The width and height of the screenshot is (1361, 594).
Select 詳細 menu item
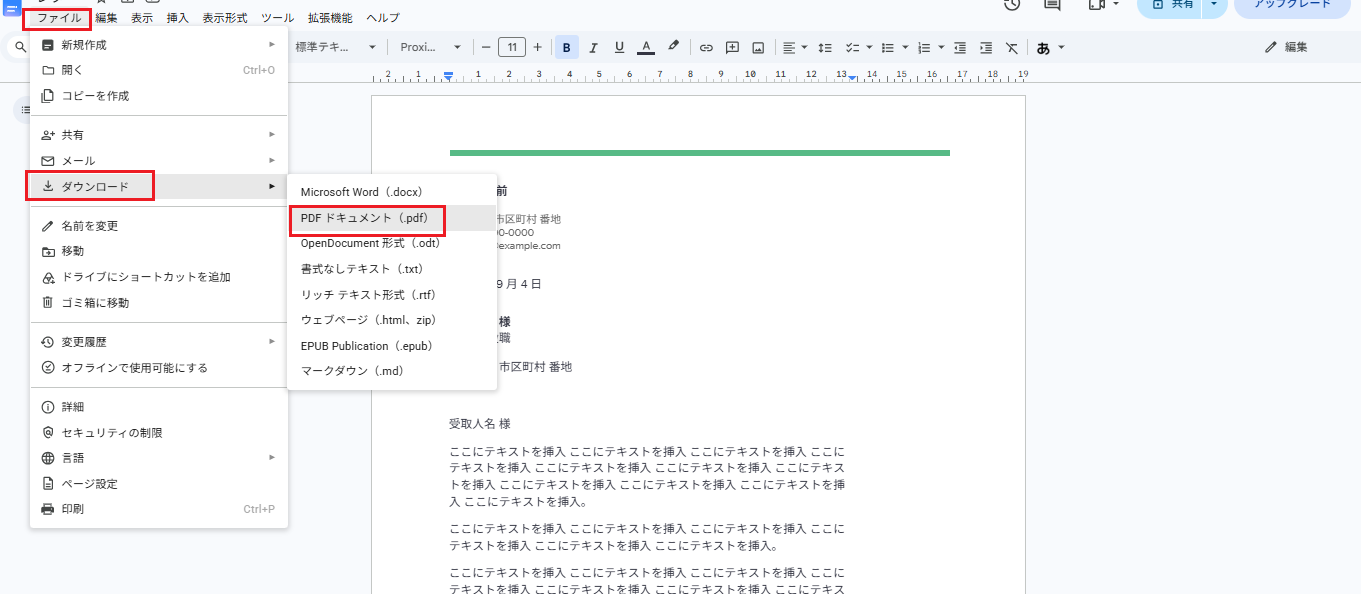pyautogui.click(x=159, y=407)
